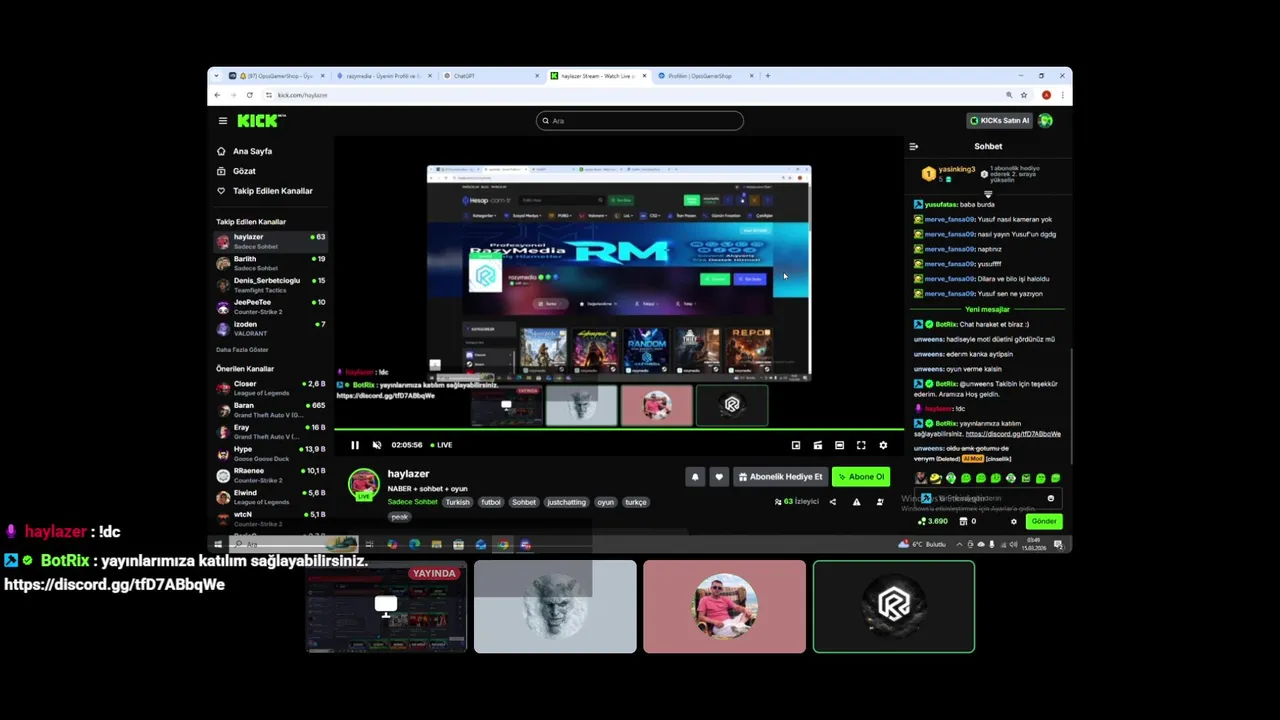This screenshot has width=1280, height=720.
Task: Open Windows Start menu
Action: [218, 545]
